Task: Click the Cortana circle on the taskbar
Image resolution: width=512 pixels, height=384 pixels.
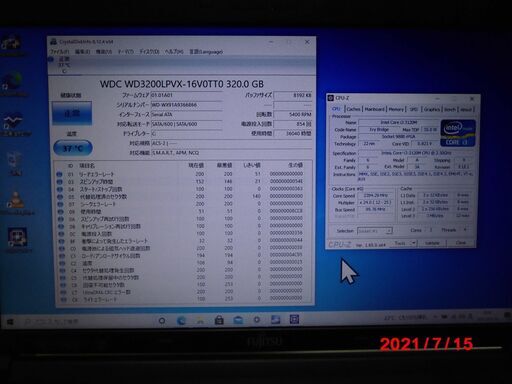Action: coord(162,321)
